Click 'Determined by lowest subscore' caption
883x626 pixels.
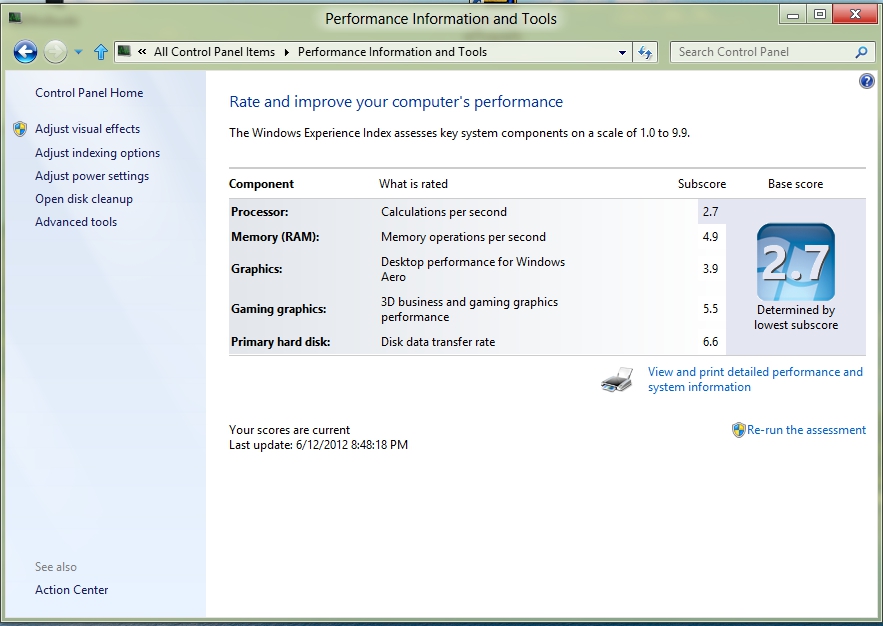(x=796, y=318)
